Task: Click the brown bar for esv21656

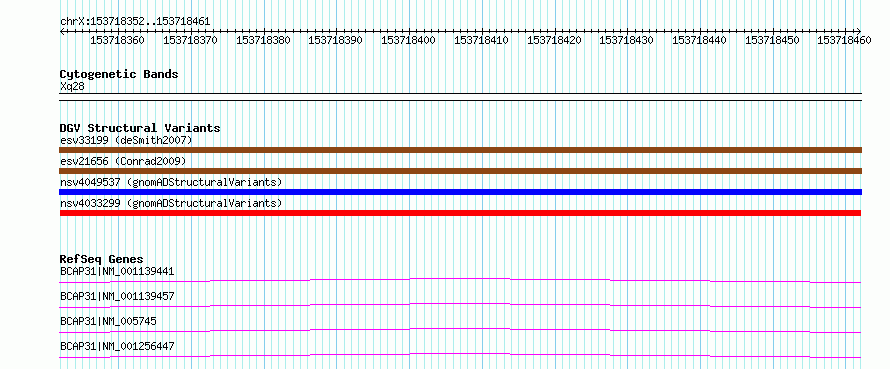Action: pyautogui.click(x=460, y=171)
